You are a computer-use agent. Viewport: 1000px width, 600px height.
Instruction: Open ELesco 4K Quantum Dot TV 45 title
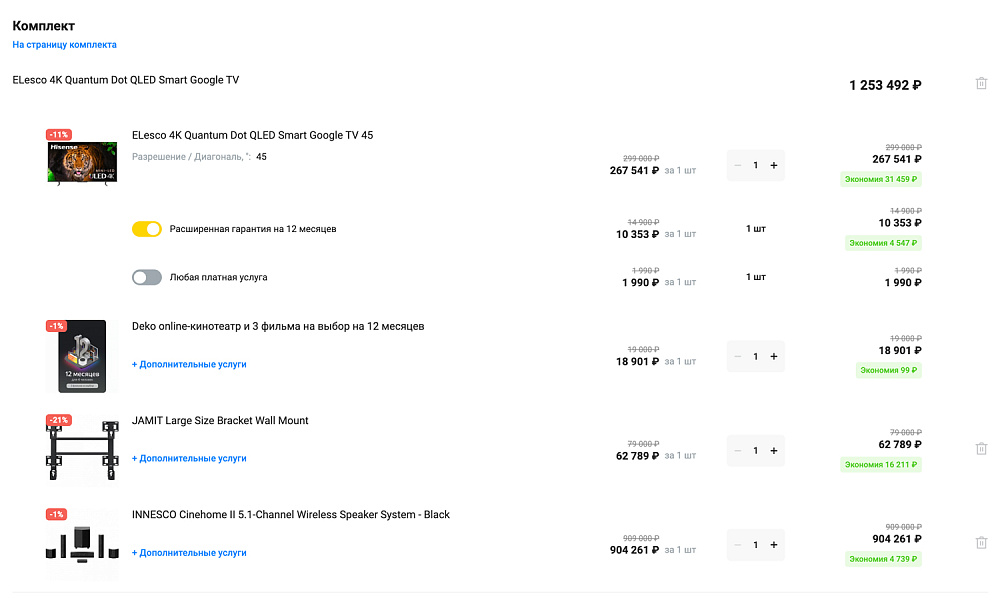point(252,135)
